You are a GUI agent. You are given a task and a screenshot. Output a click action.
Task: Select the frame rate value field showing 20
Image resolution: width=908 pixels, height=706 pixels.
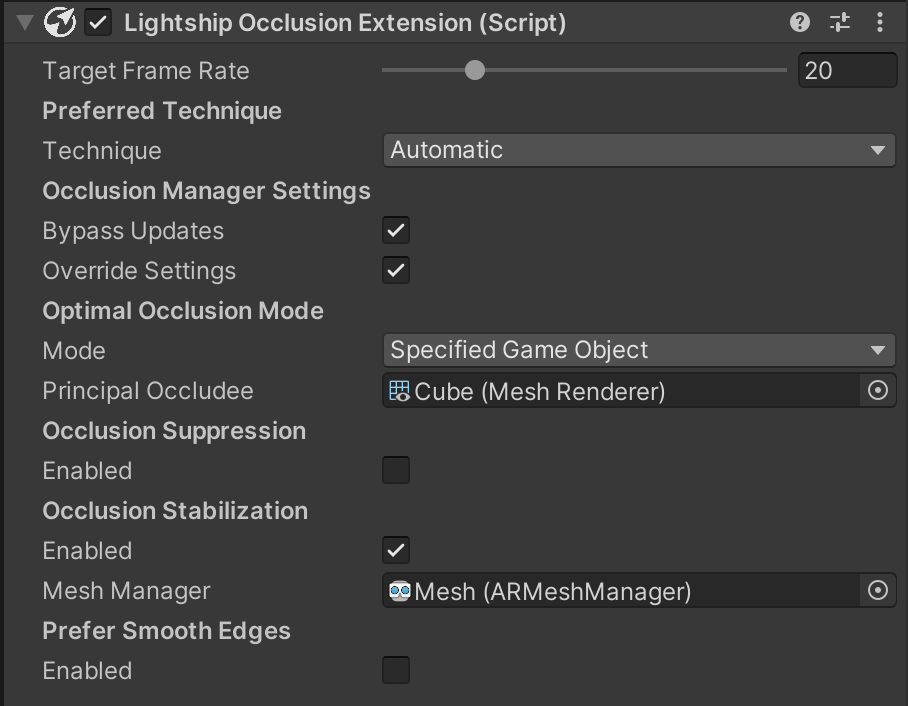(847, 70)
